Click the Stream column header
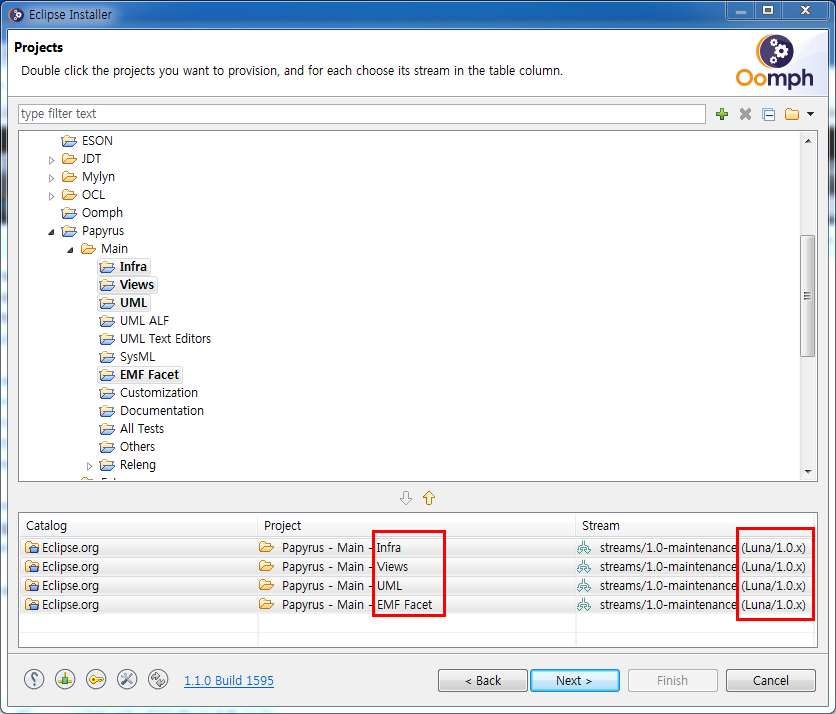 click(x=695, y=526)
